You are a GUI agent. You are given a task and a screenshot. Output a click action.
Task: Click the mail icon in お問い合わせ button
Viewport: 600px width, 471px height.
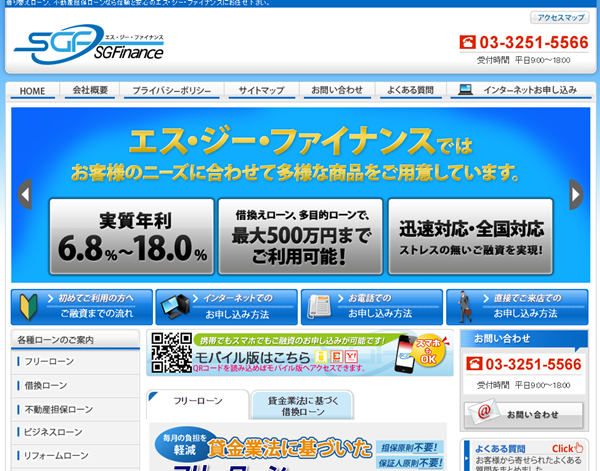(x=483, y=413)
